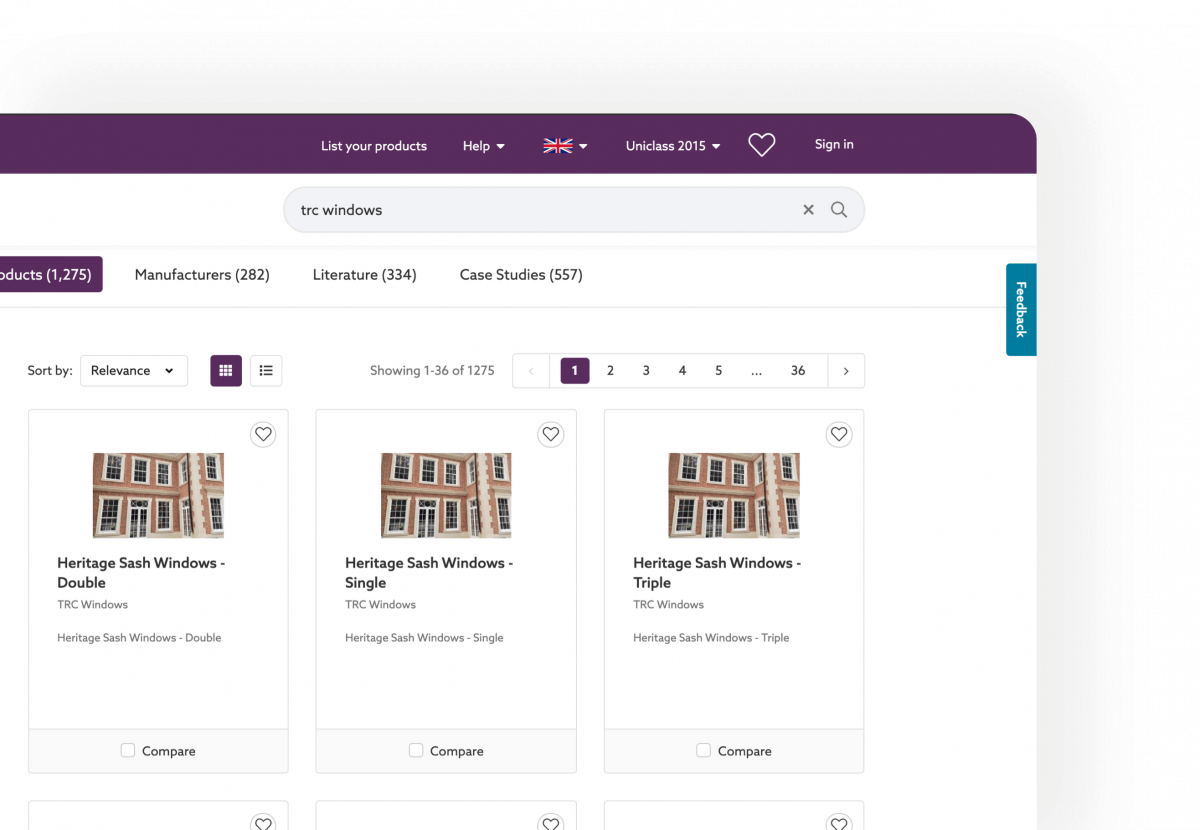Enable Compare on Heritage Sash Windows - Triple
The width and height of the screenshot is (1200, 830).
click(x=703, y=749)
